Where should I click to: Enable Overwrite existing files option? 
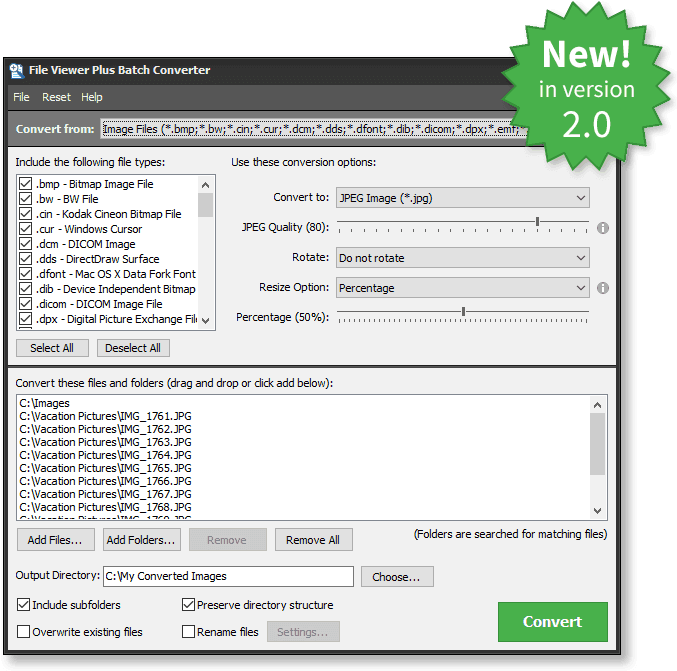click(23, 632)
